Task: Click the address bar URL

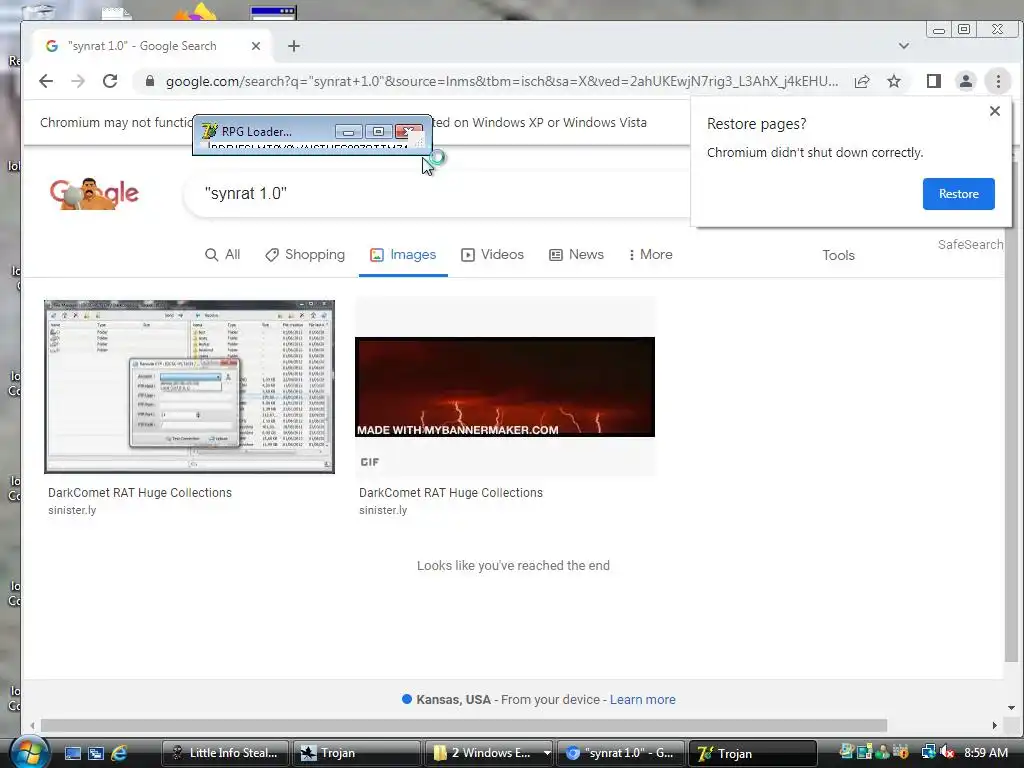Action: [x=502, y=81]
